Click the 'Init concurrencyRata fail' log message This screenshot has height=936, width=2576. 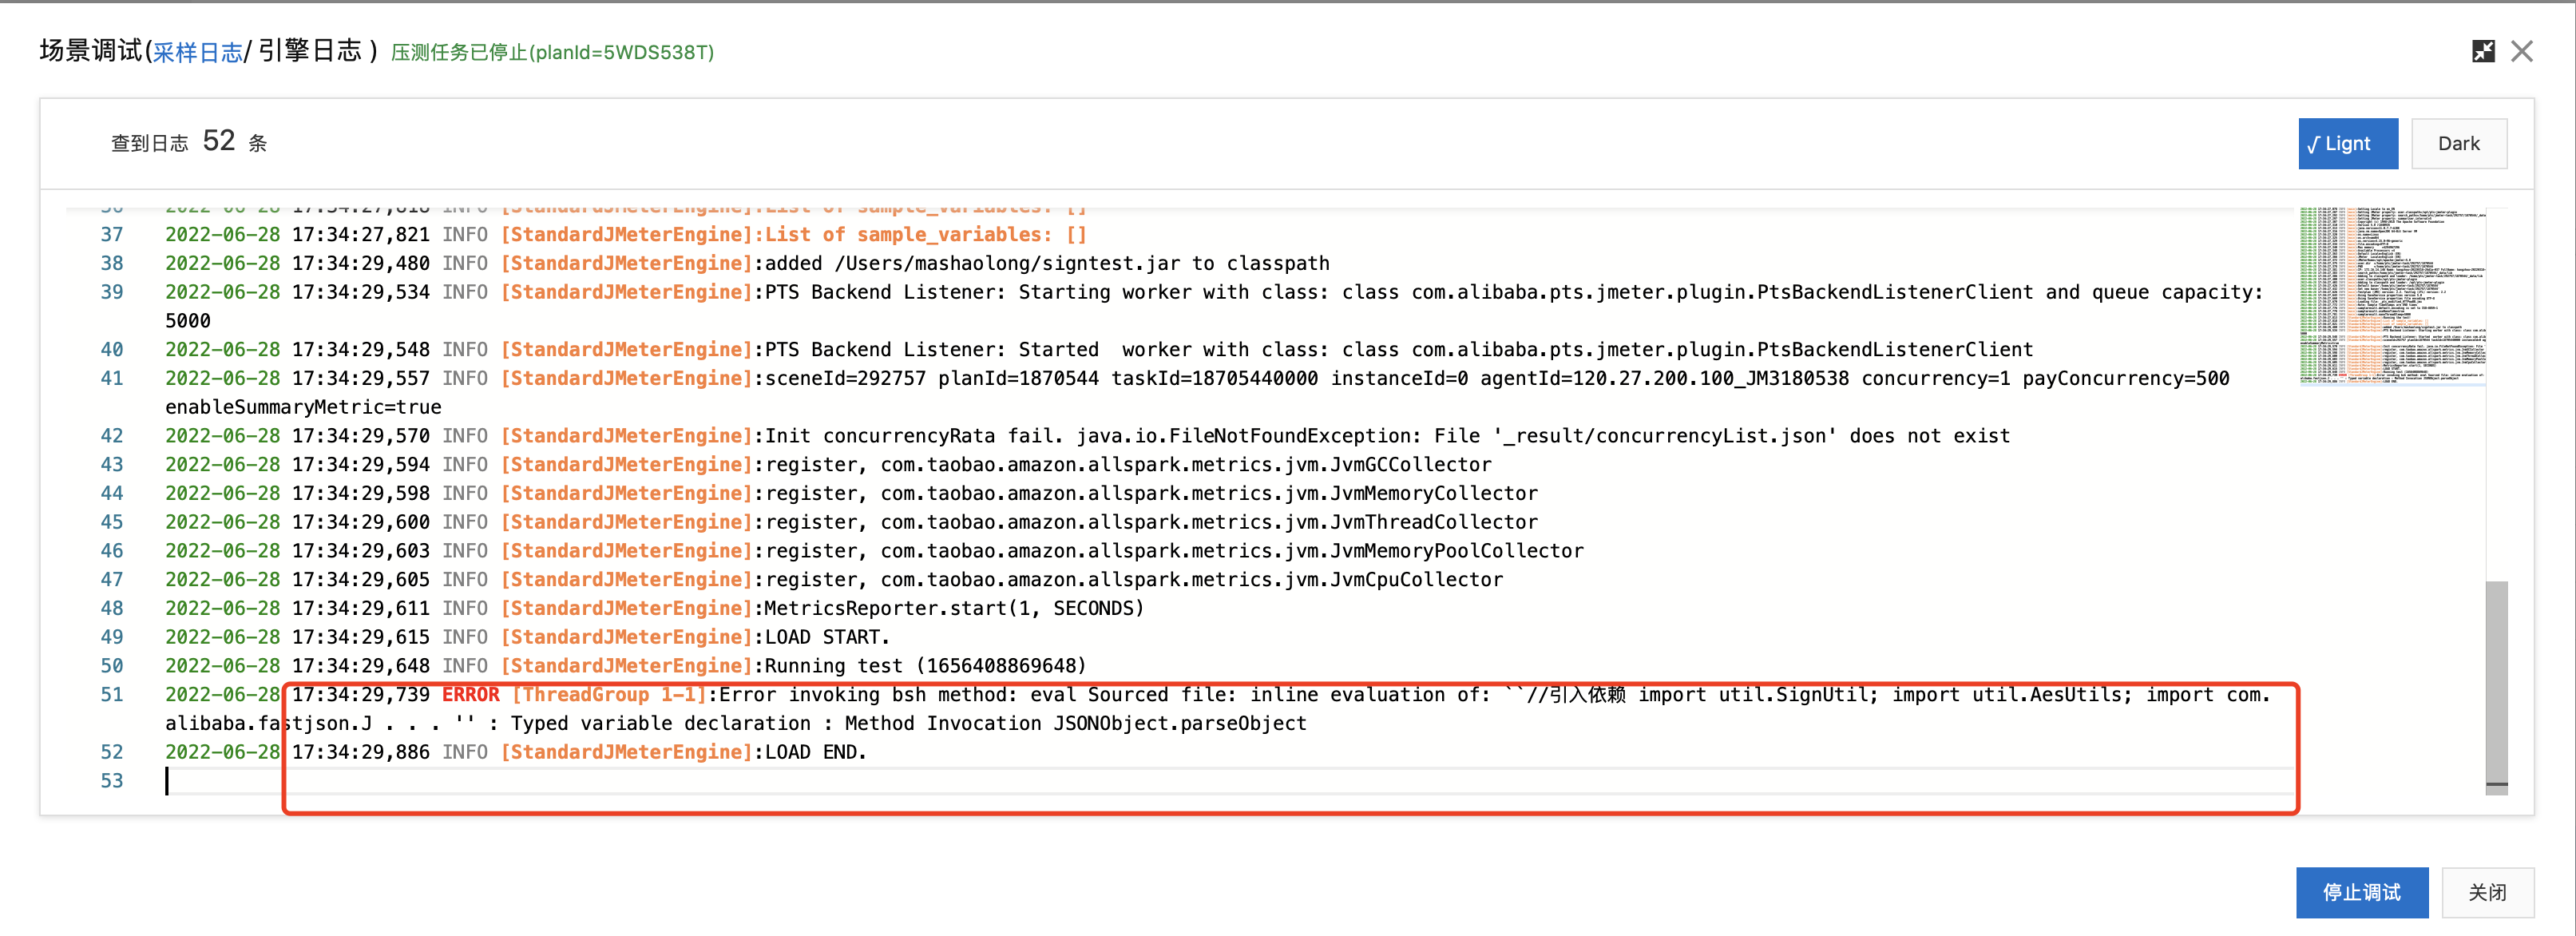coord(1387,436)
